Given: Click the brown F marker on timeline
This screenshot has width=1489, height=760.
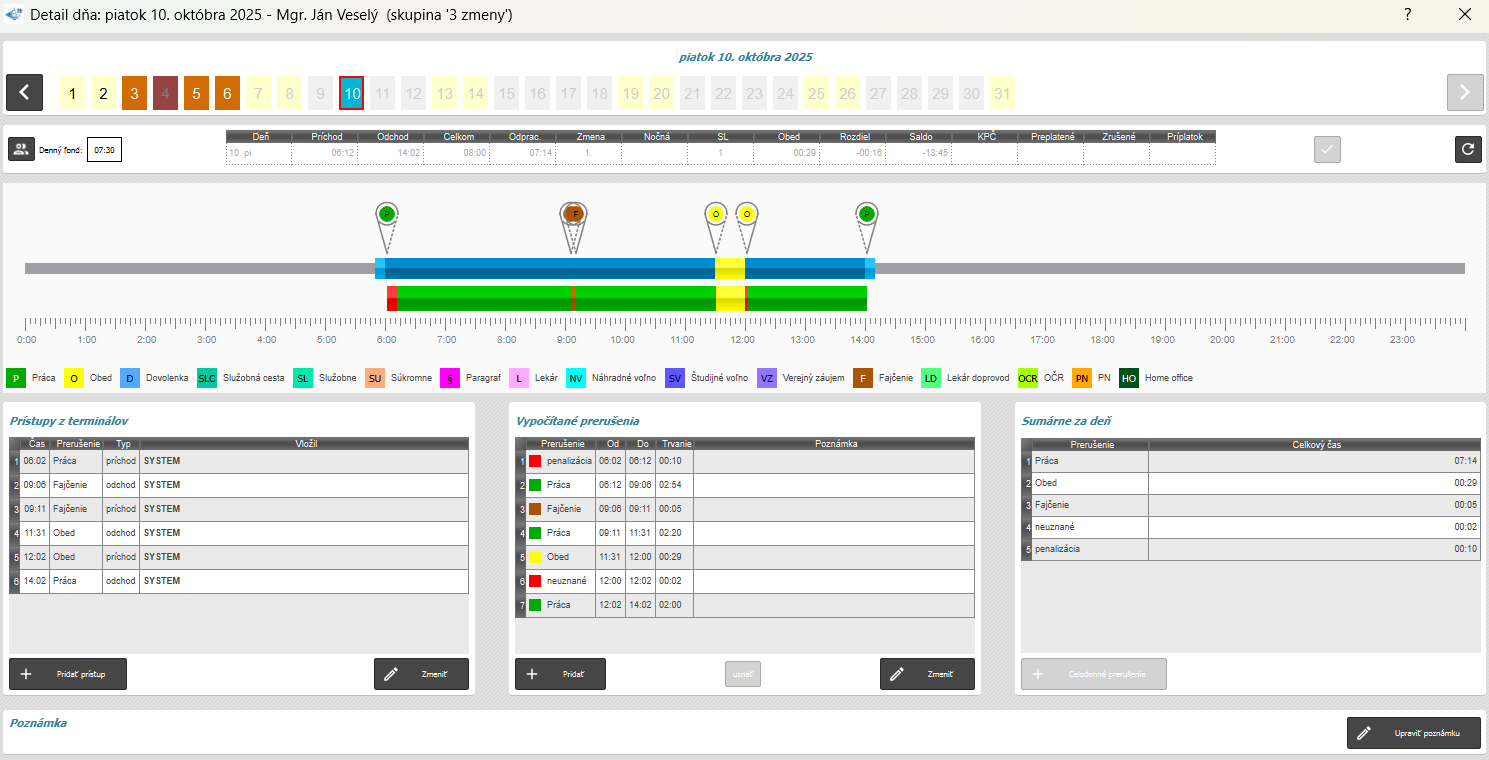Looking at the screenshot, I should [x=573, y=214].
